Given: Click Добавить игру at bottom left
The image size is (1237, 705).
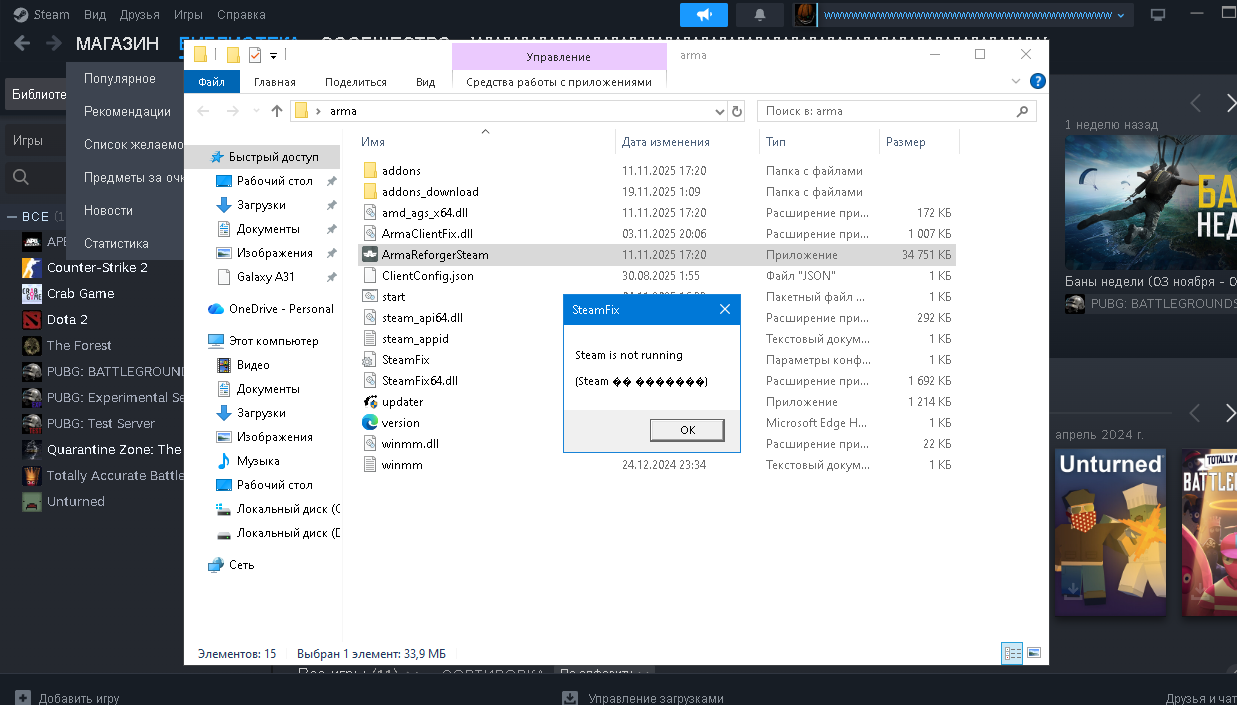Looking at the screenshot, I should [68, 698].
